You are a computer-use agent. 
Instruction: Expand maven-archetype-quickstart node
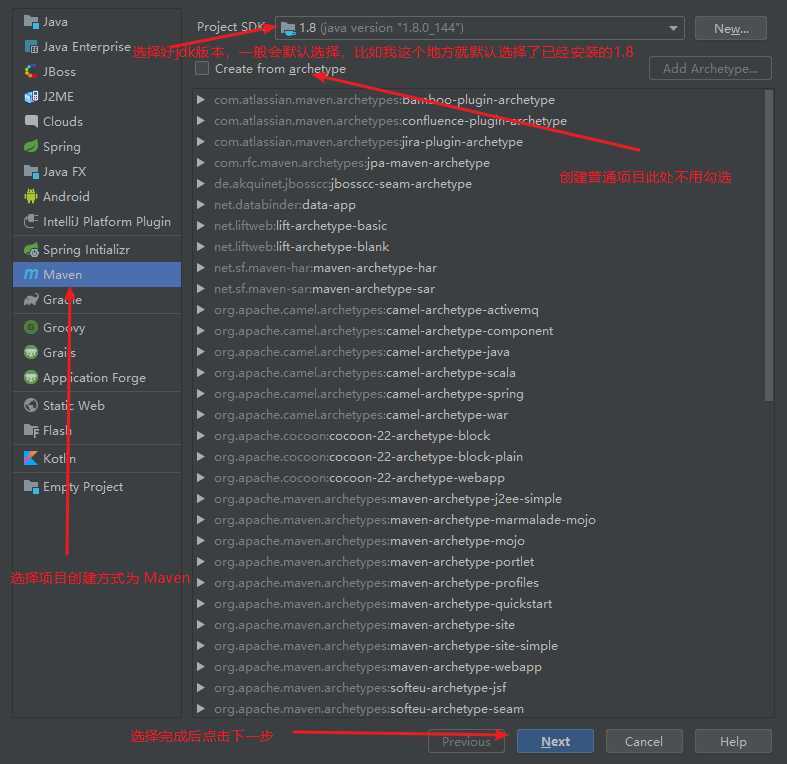(201, 604)
